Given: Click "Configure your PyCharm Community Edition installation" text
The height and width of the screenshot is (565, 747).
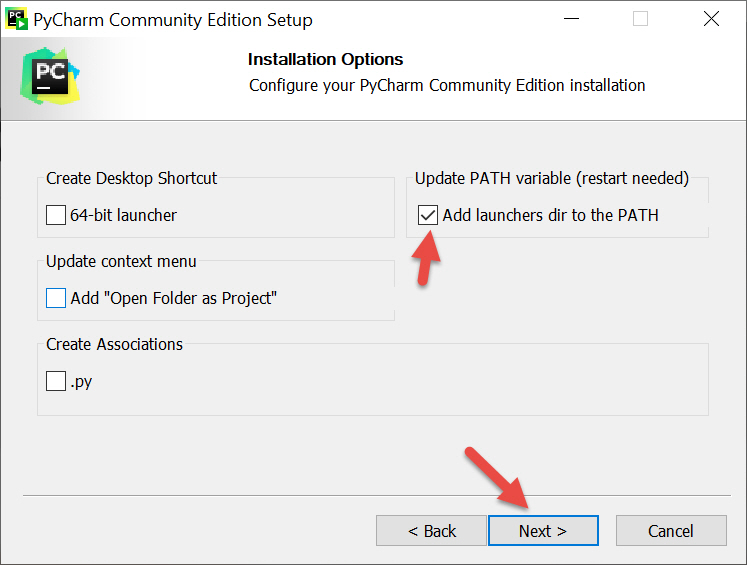Looking at the screenshot, I should (x=447, y=86).
